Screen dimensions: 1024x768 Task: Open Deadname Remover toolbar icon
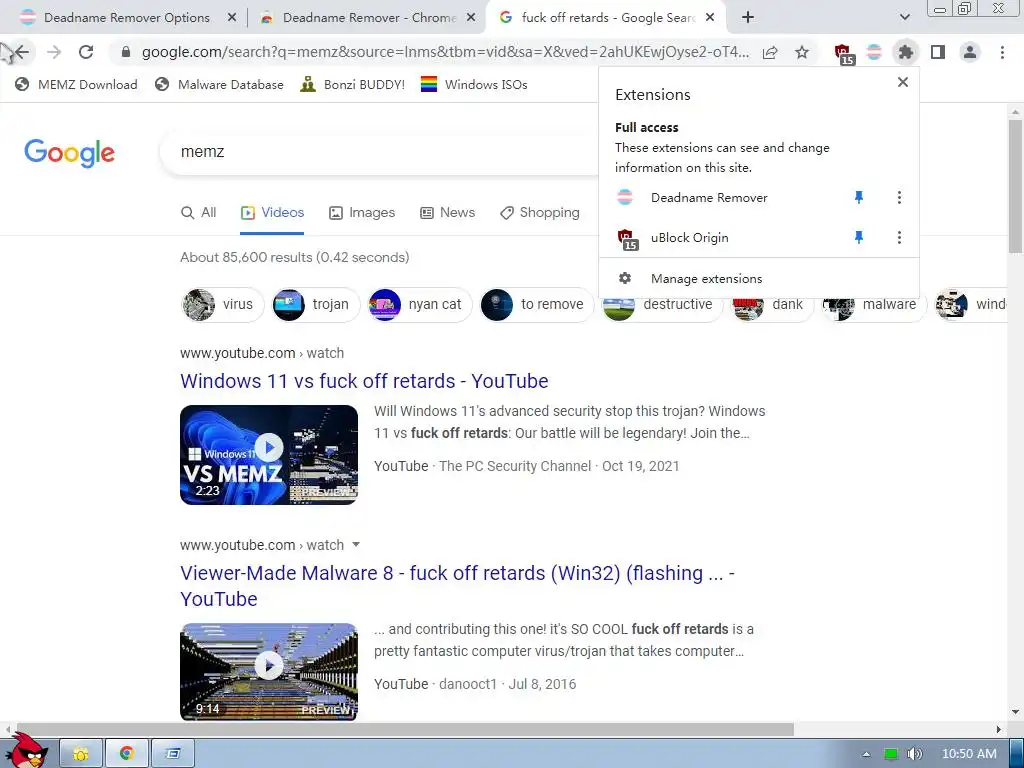point(874,52)
